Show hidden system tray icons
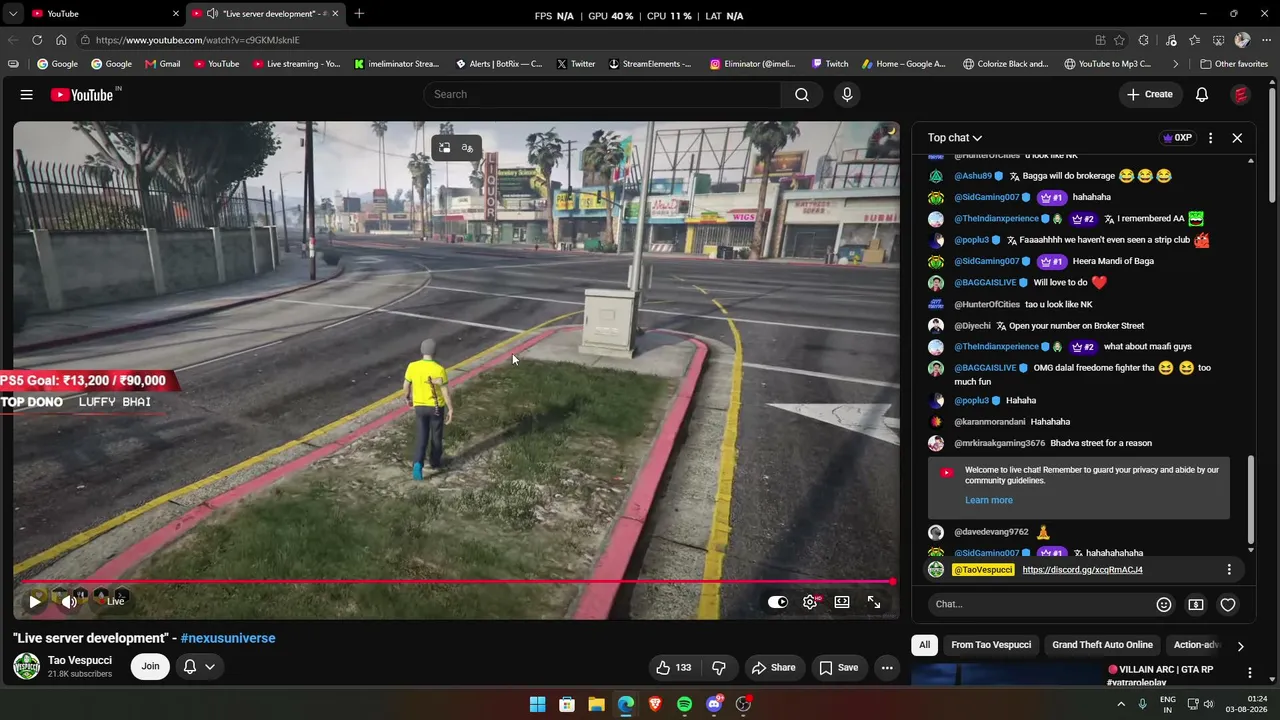The height and width of the screenshot is (720, 1280). (x=1121, y=704)
